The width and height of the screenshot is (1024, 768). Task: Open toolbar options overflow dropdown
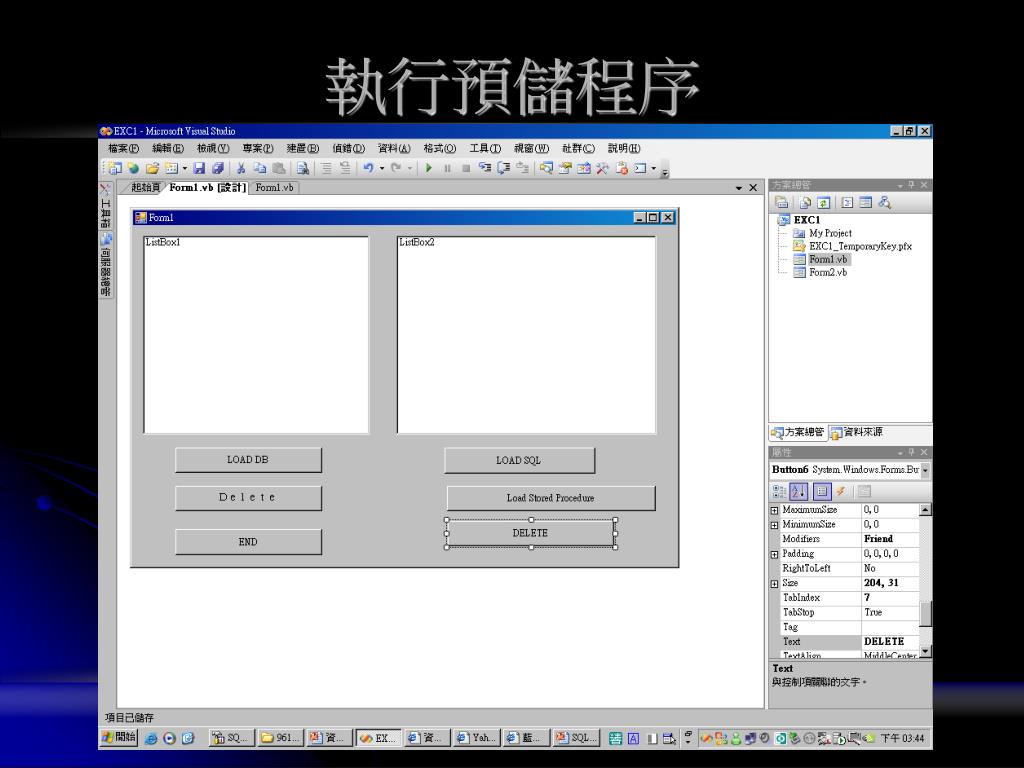pyautogui.click(x=665, y=172)
